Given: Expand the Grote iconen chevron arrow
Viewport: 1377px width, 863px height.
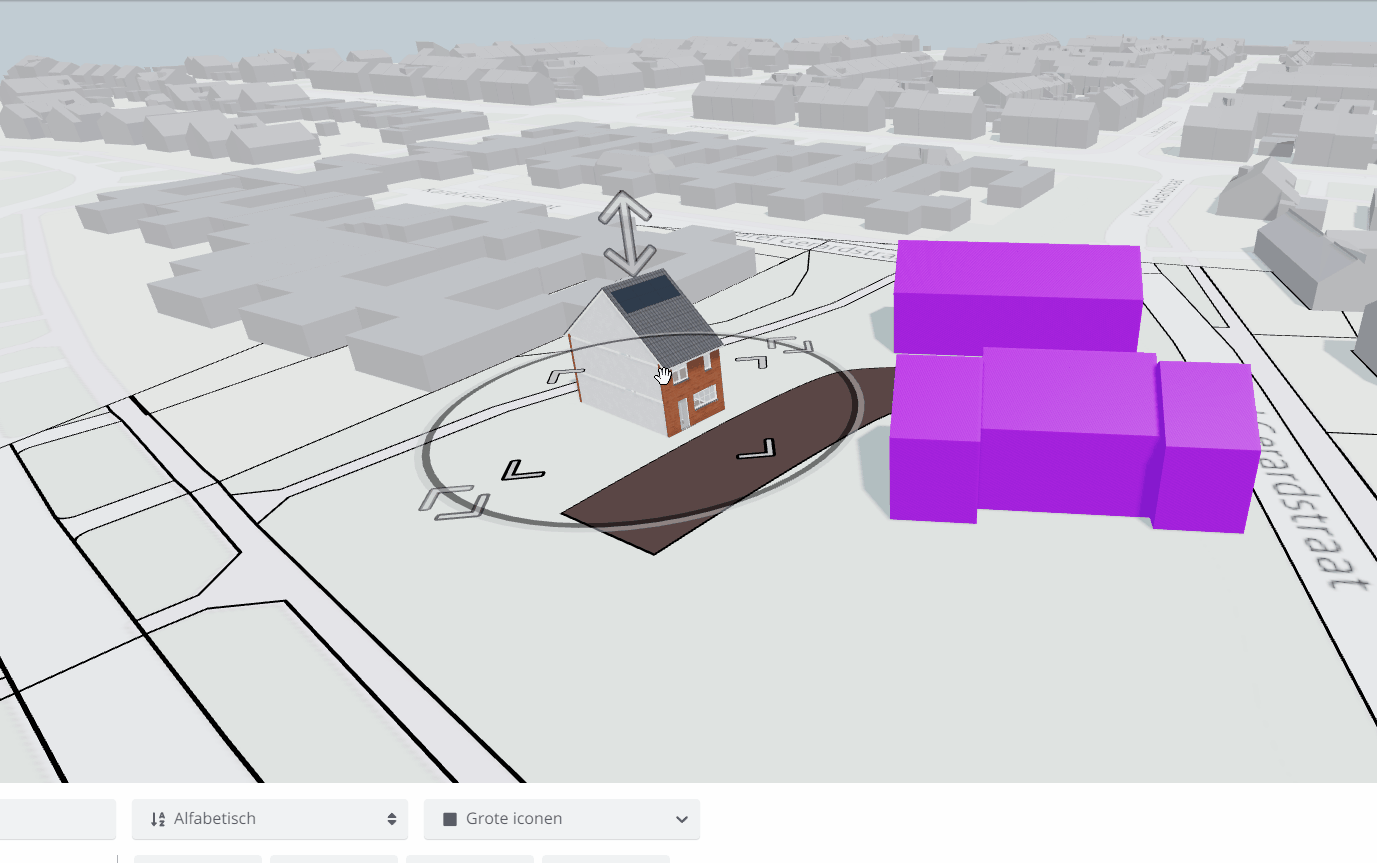Looking at the screenshot, I should click(682, 819).
